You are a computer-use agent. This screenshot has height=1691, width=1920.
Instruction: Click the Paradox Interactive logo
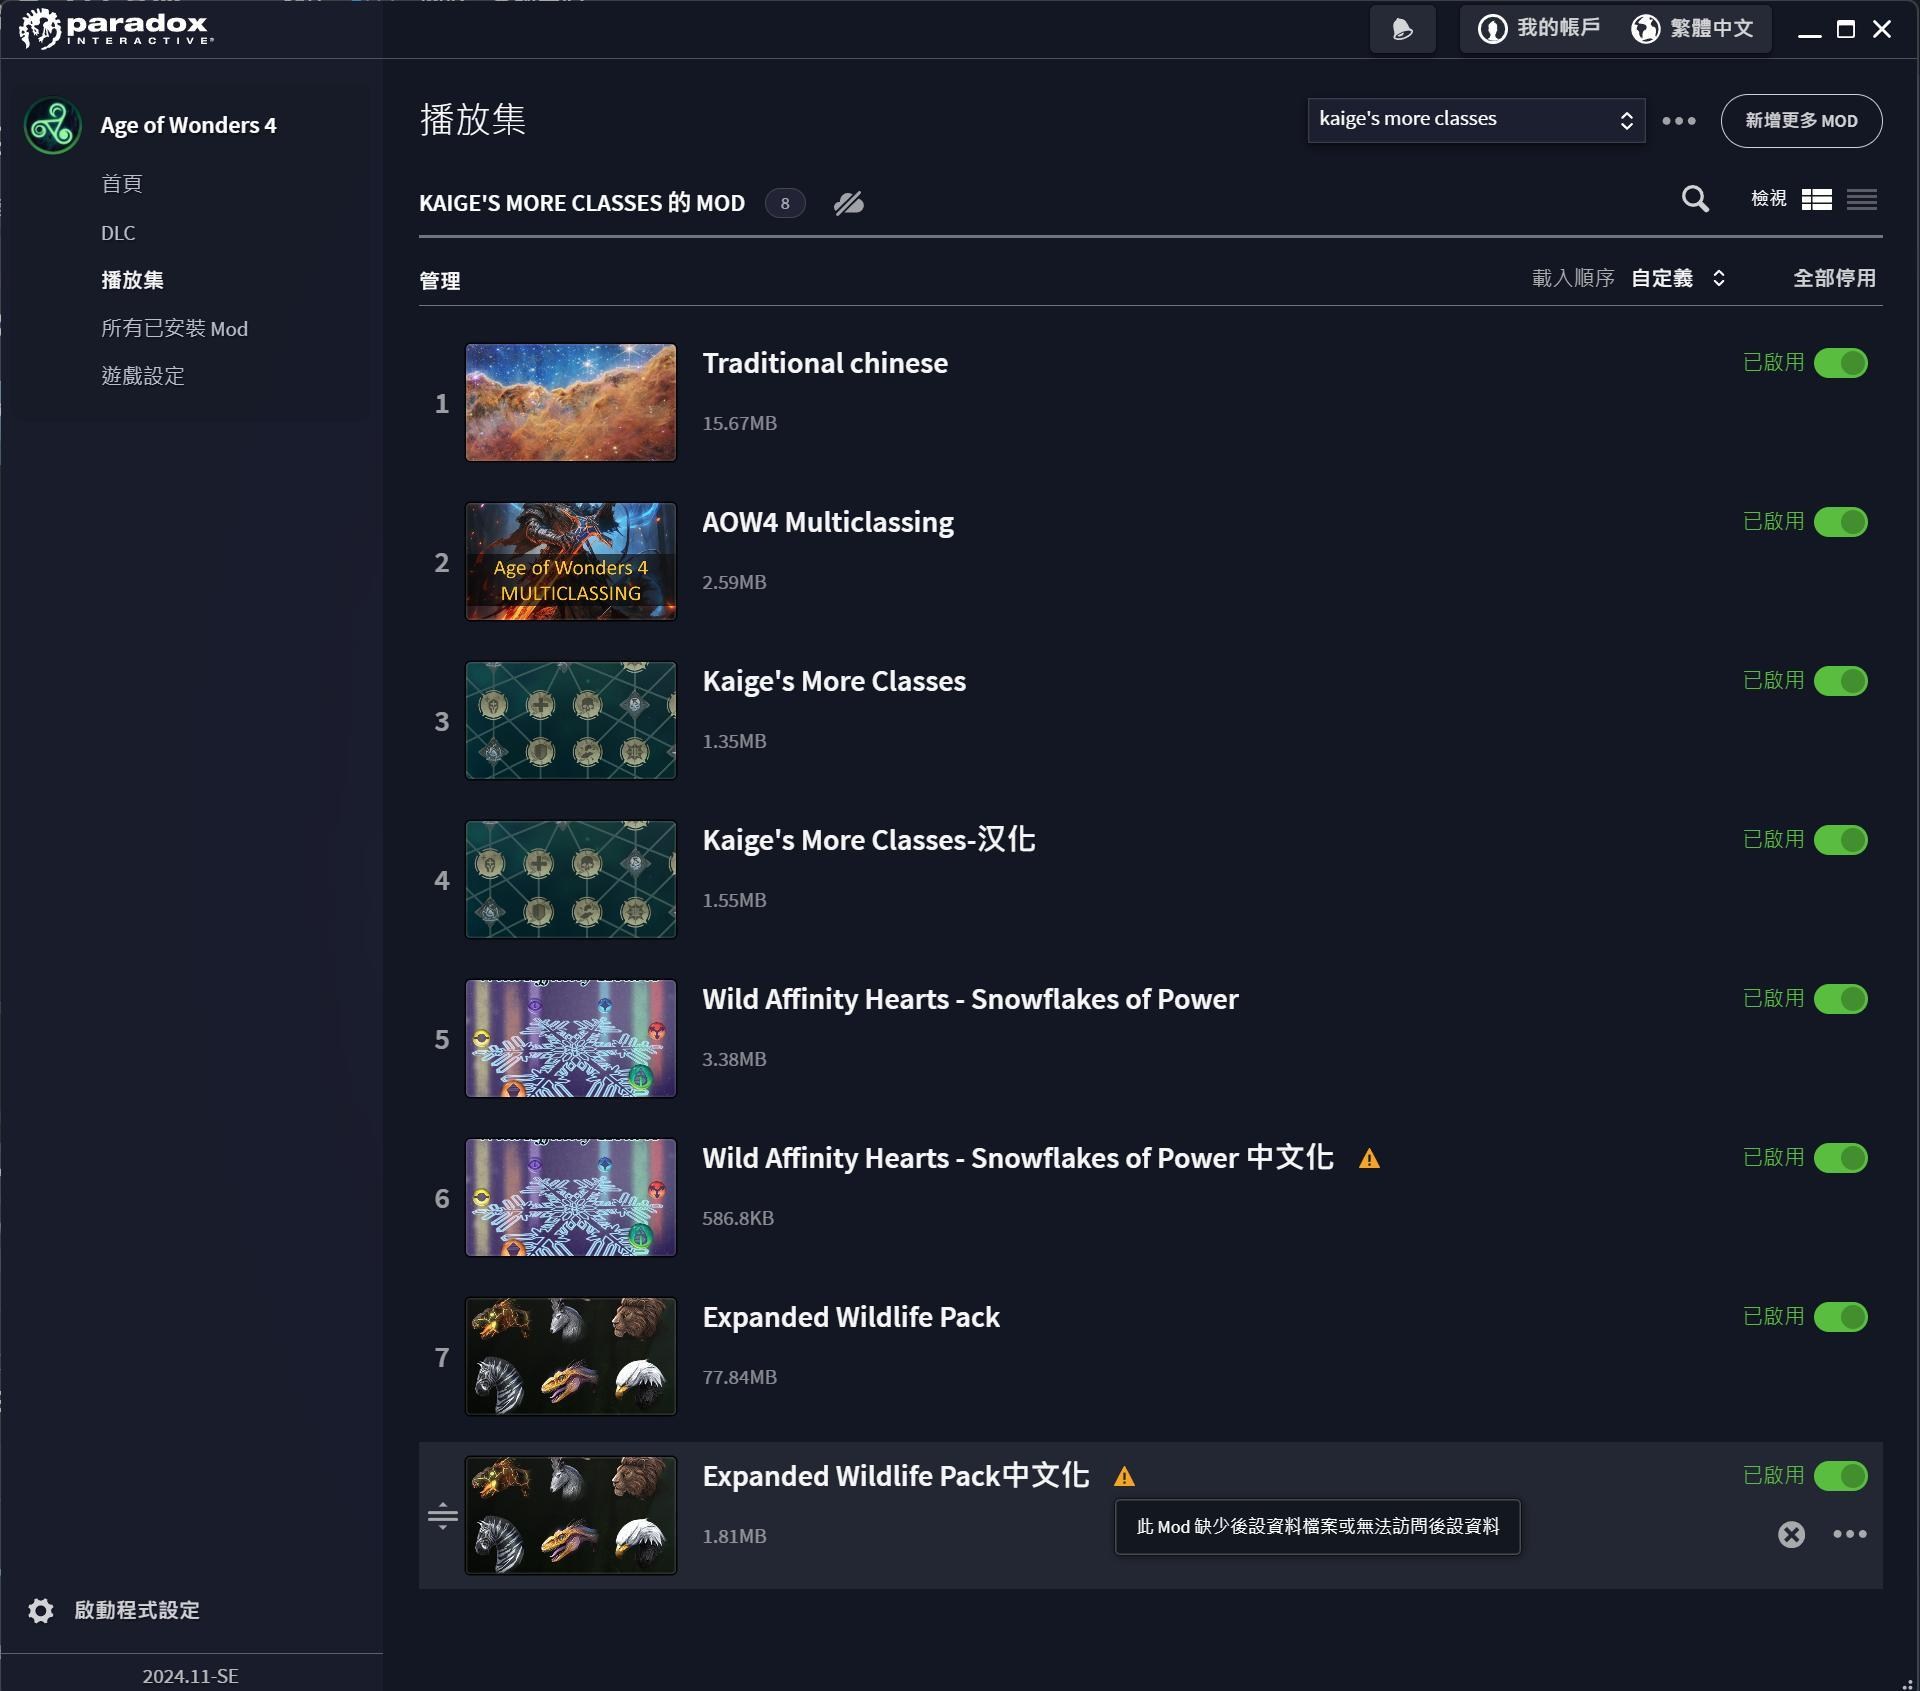point(116,28)
